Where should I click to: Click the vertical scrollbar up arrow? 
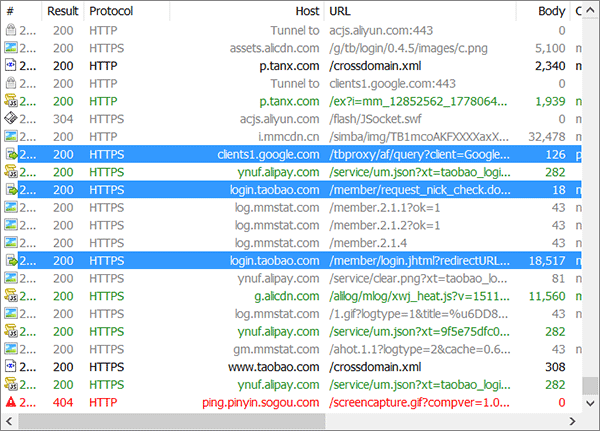click(590, 11)
